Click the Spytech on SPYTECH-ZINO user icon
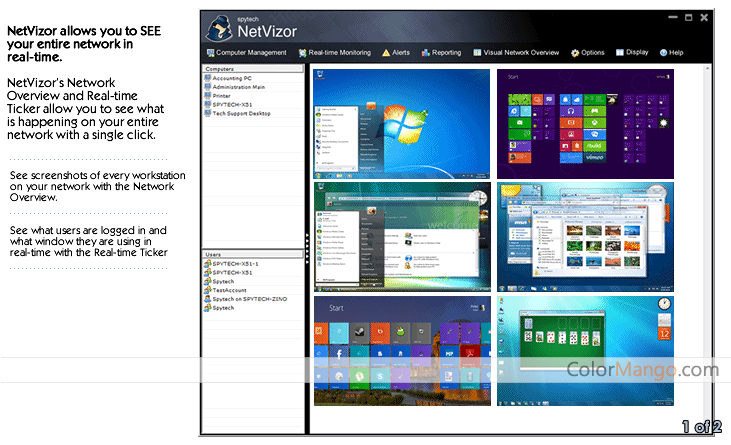The image size is (731, 445). pos(207,299)
